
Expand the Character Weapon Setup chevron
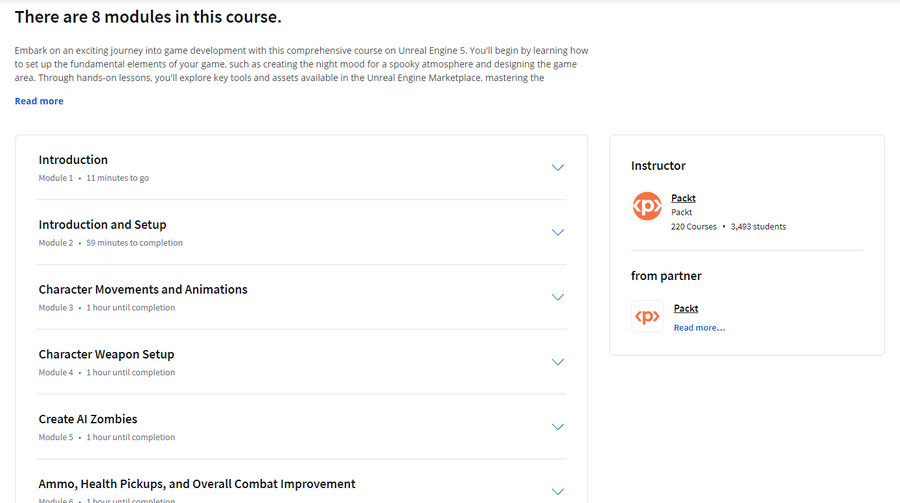coord(557,362)
